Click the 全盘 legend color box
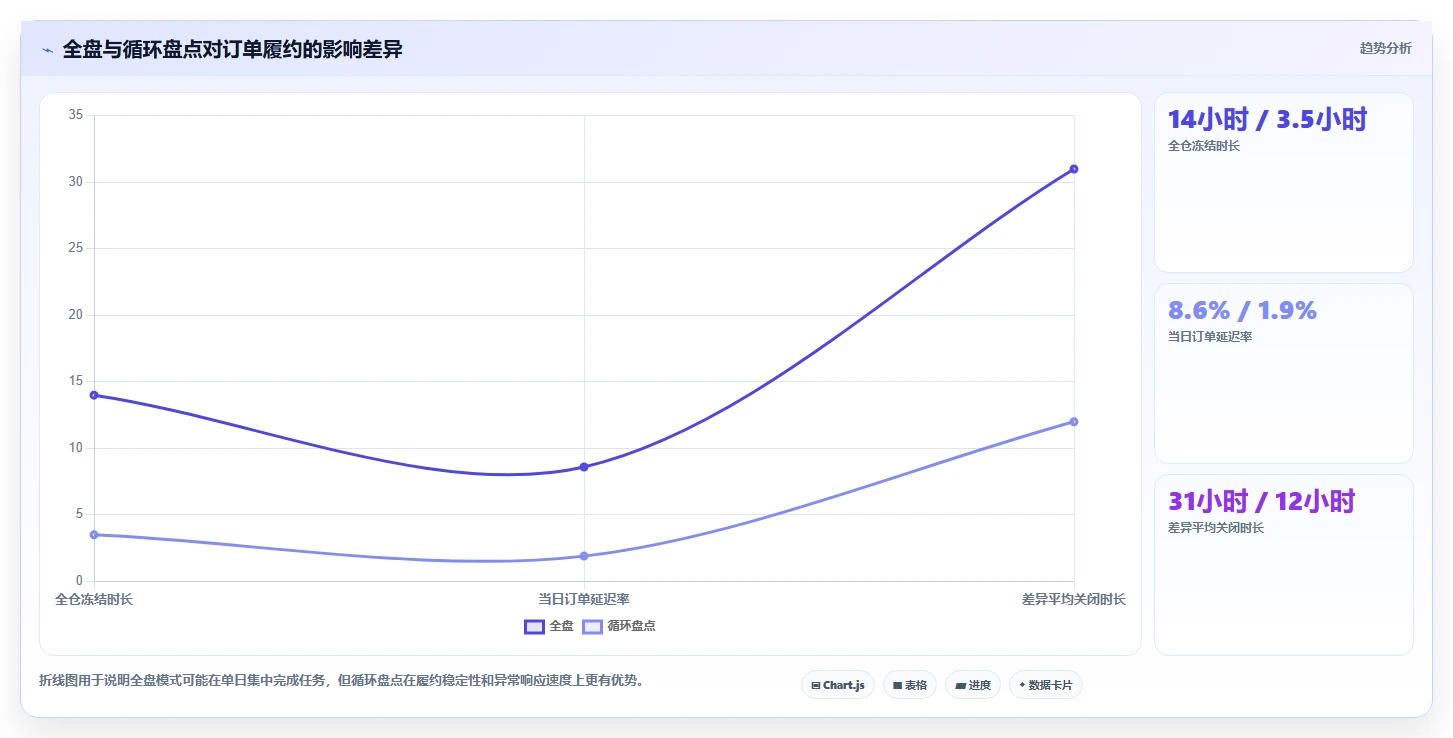 [x=534, y=626]
